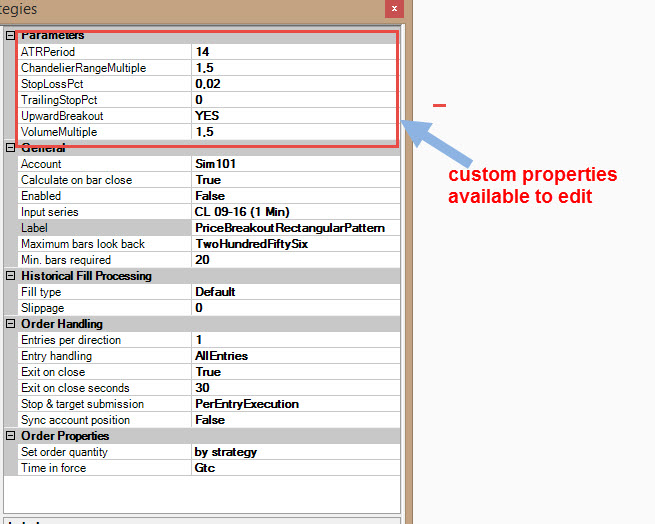Collapse the Historical Fill Processing section

(x=10, y=276)
